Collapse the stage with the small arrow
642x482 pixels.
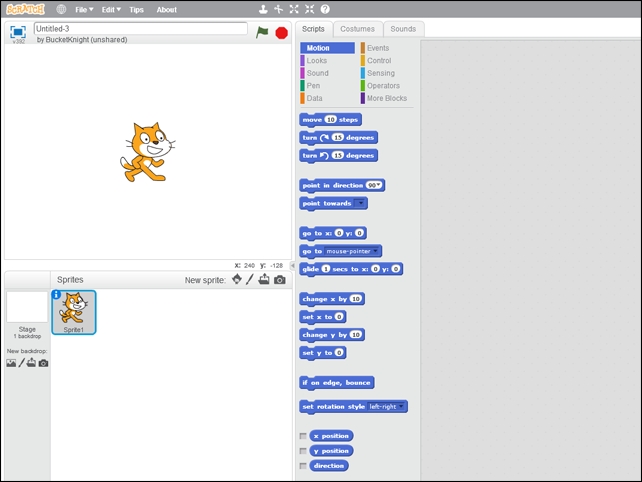292,265
